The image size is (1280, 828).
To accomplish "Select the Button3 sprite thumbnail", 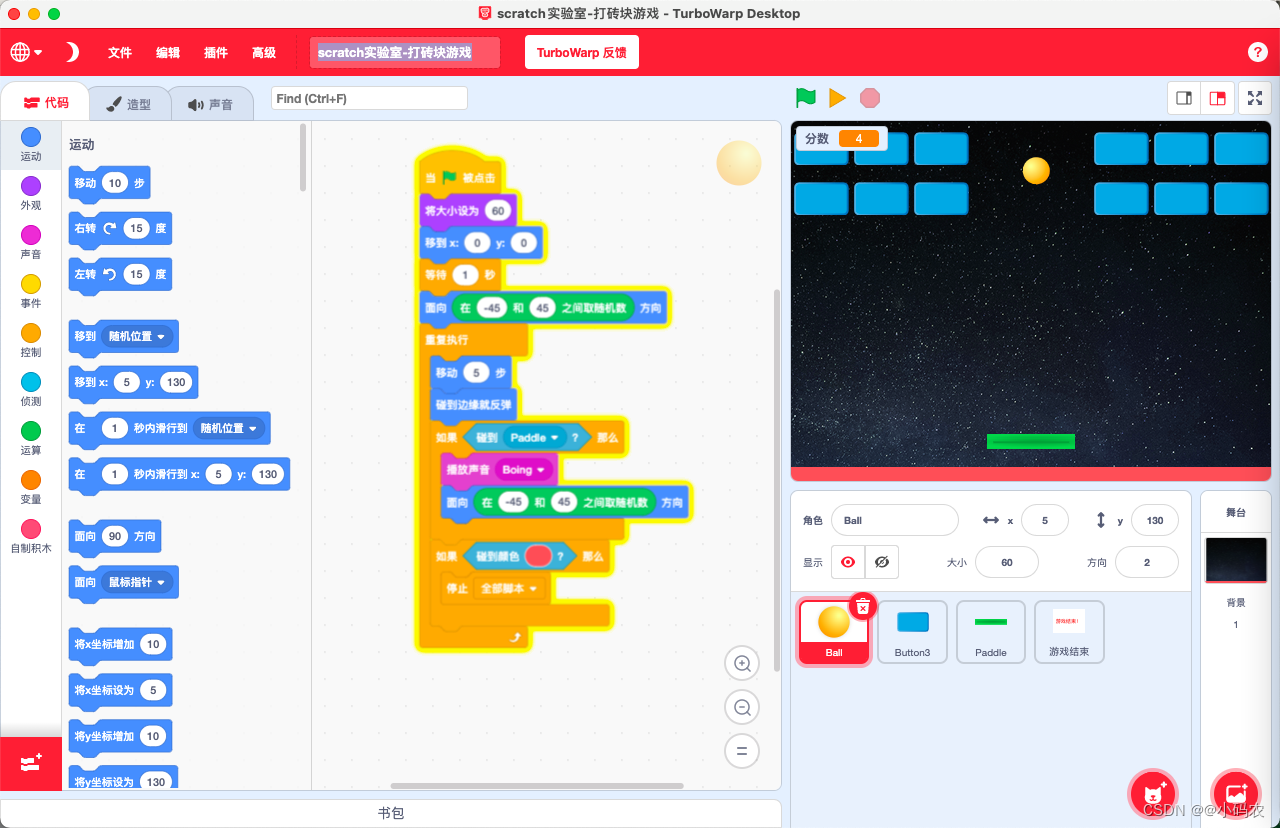I will point(912,632).
